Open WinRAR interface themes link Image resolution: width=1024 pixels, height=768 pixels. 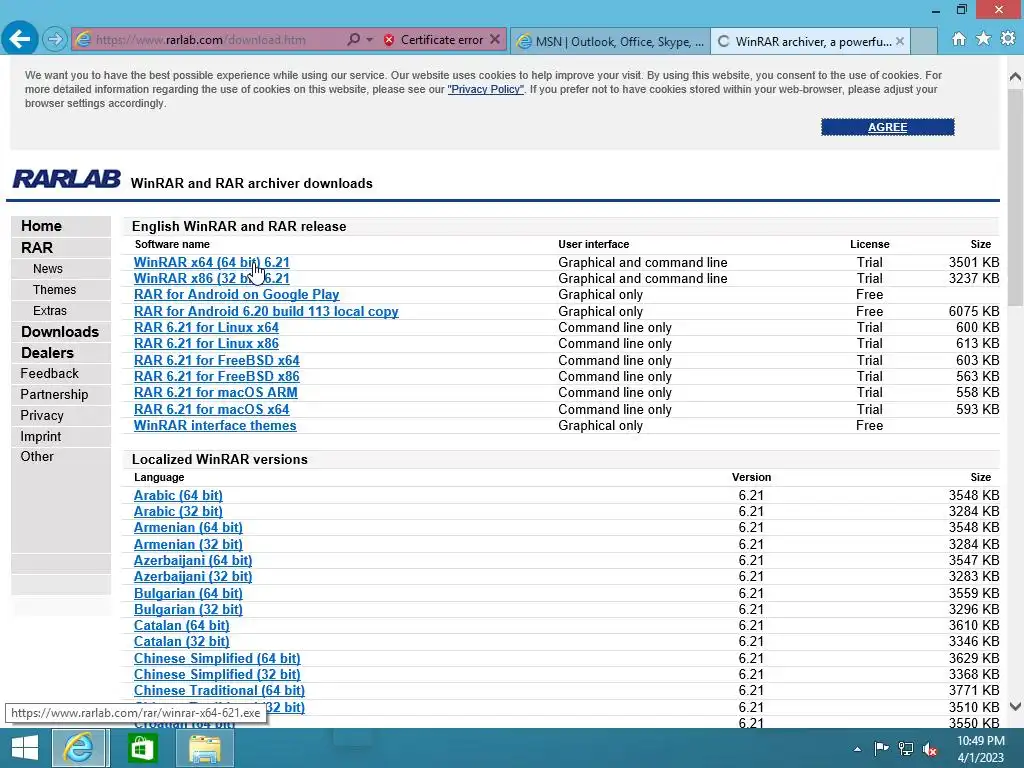click(215, 426)
